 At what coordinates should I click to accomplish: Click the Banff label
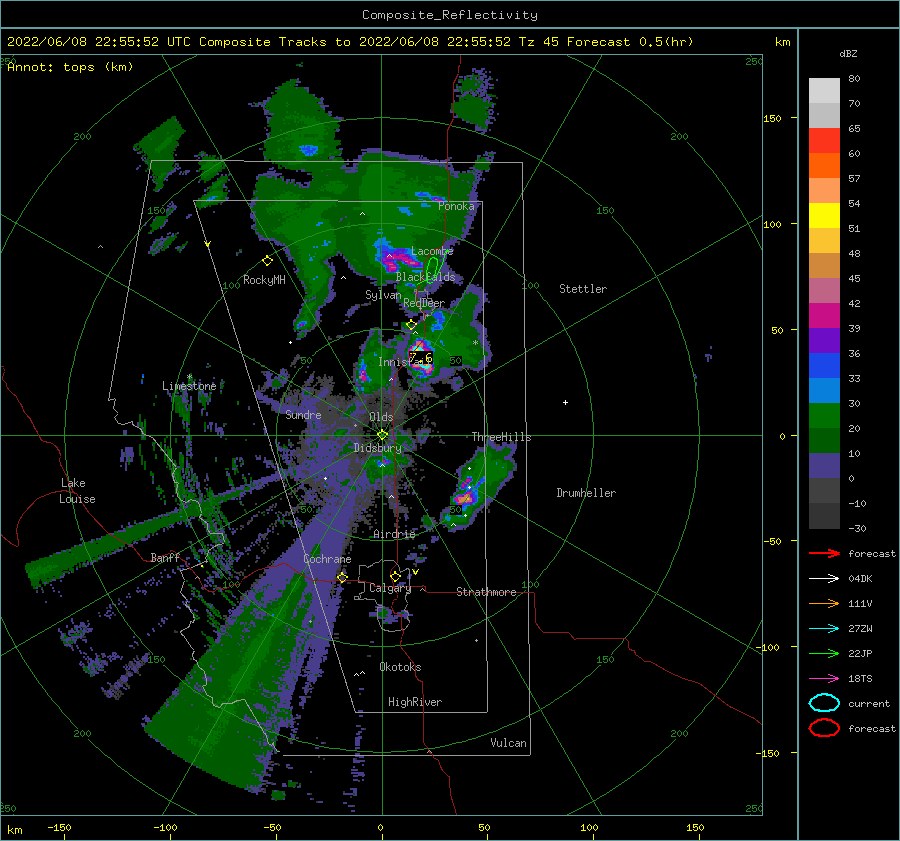[165, 557]
